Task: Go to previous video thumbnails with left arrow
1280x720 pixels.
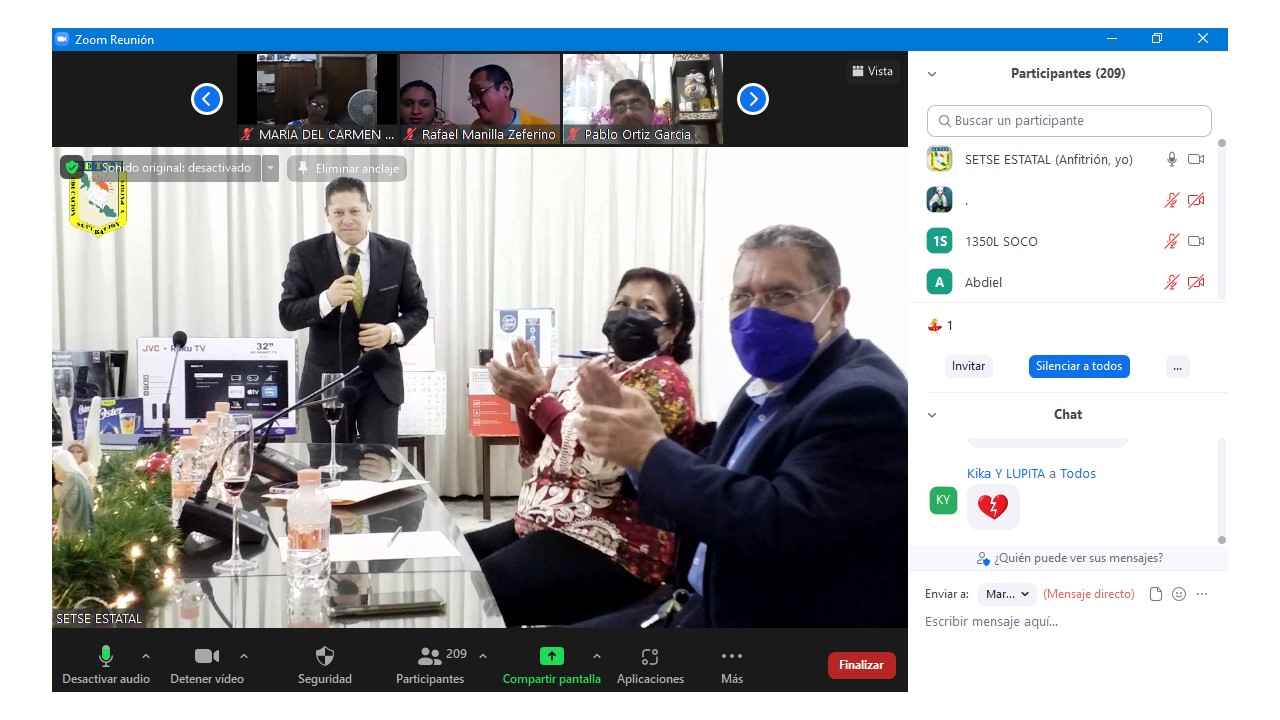Action: [x=207, y=99]
